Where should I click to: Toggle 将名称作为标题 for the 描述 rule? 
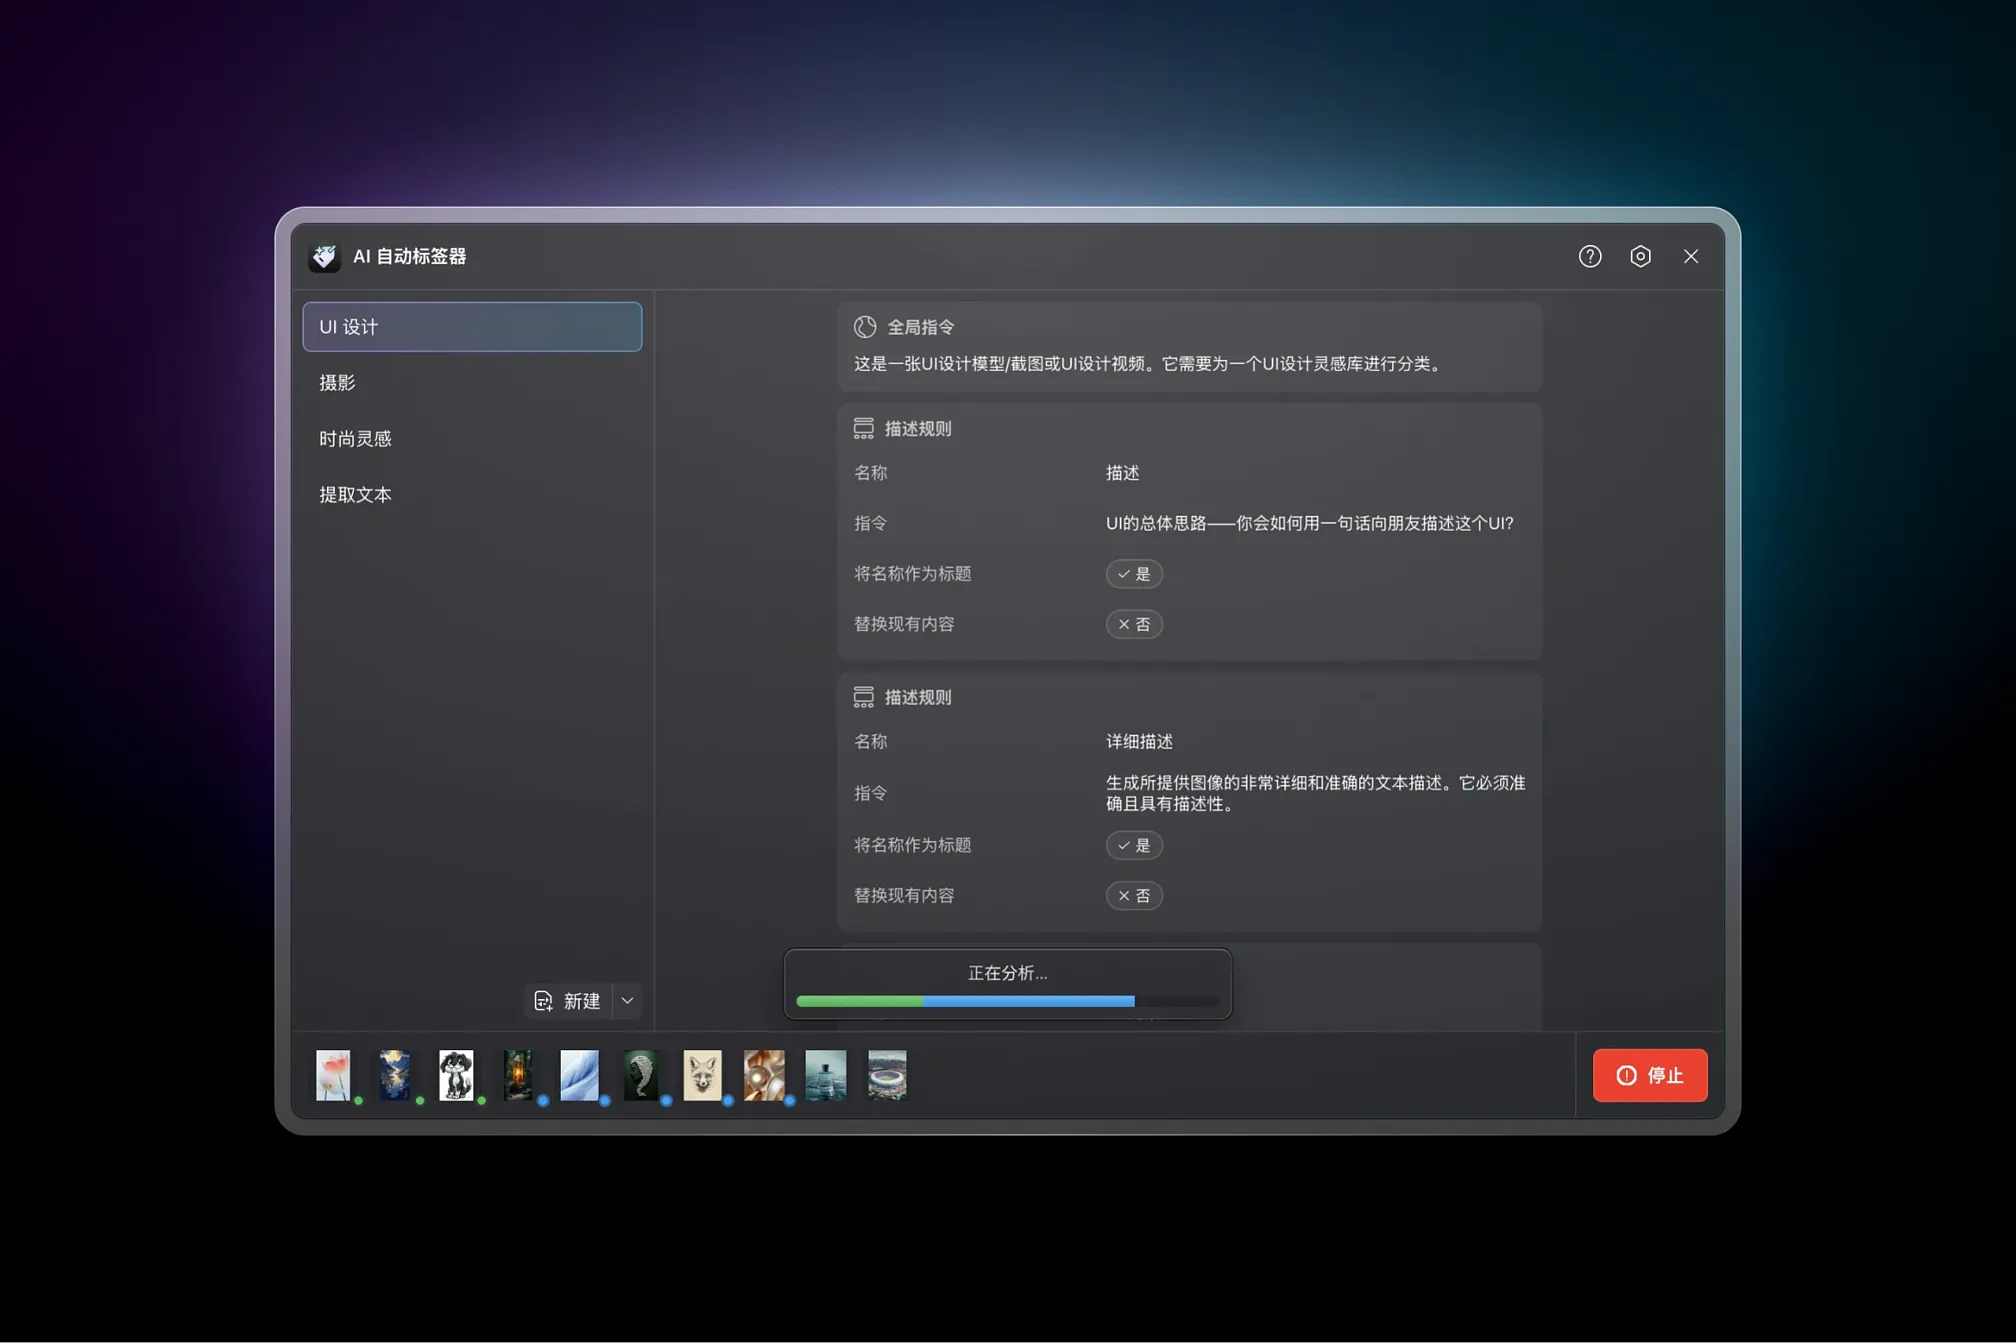(x=1134, y=574)
